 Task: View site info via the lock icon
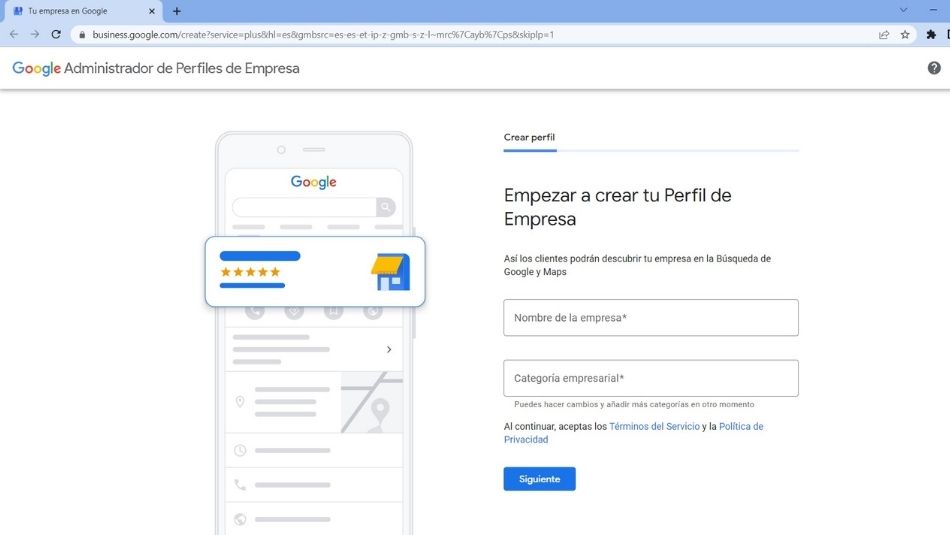pos(81,34)
